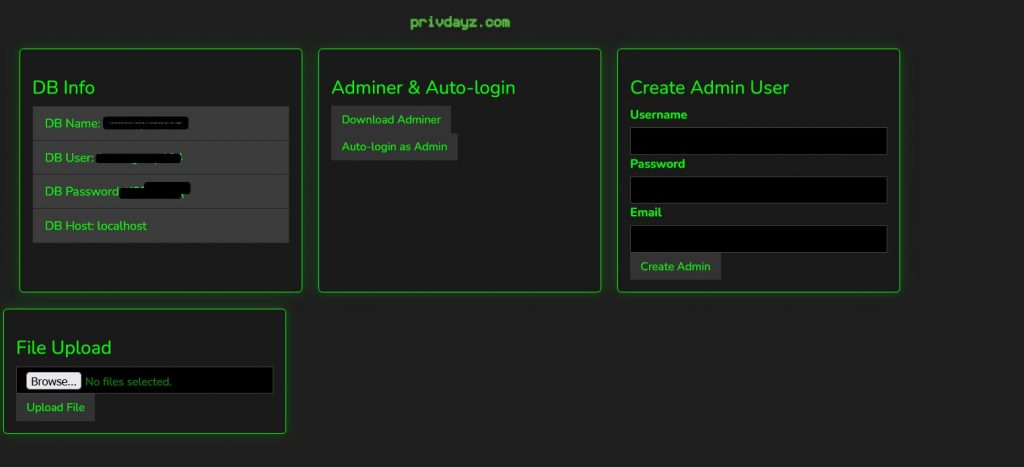Click into the Password input field
This screenshot has width=1024, height=467.
758,190
